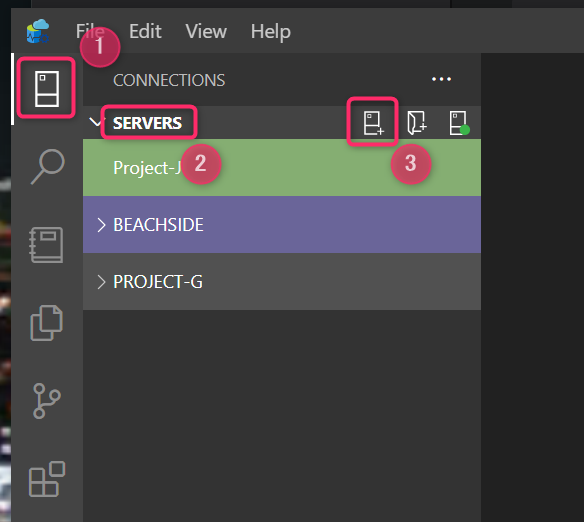Viewport: 584px width, 522px height.
Task: Click the New Connection server icon
Action: tap(373, 123)
